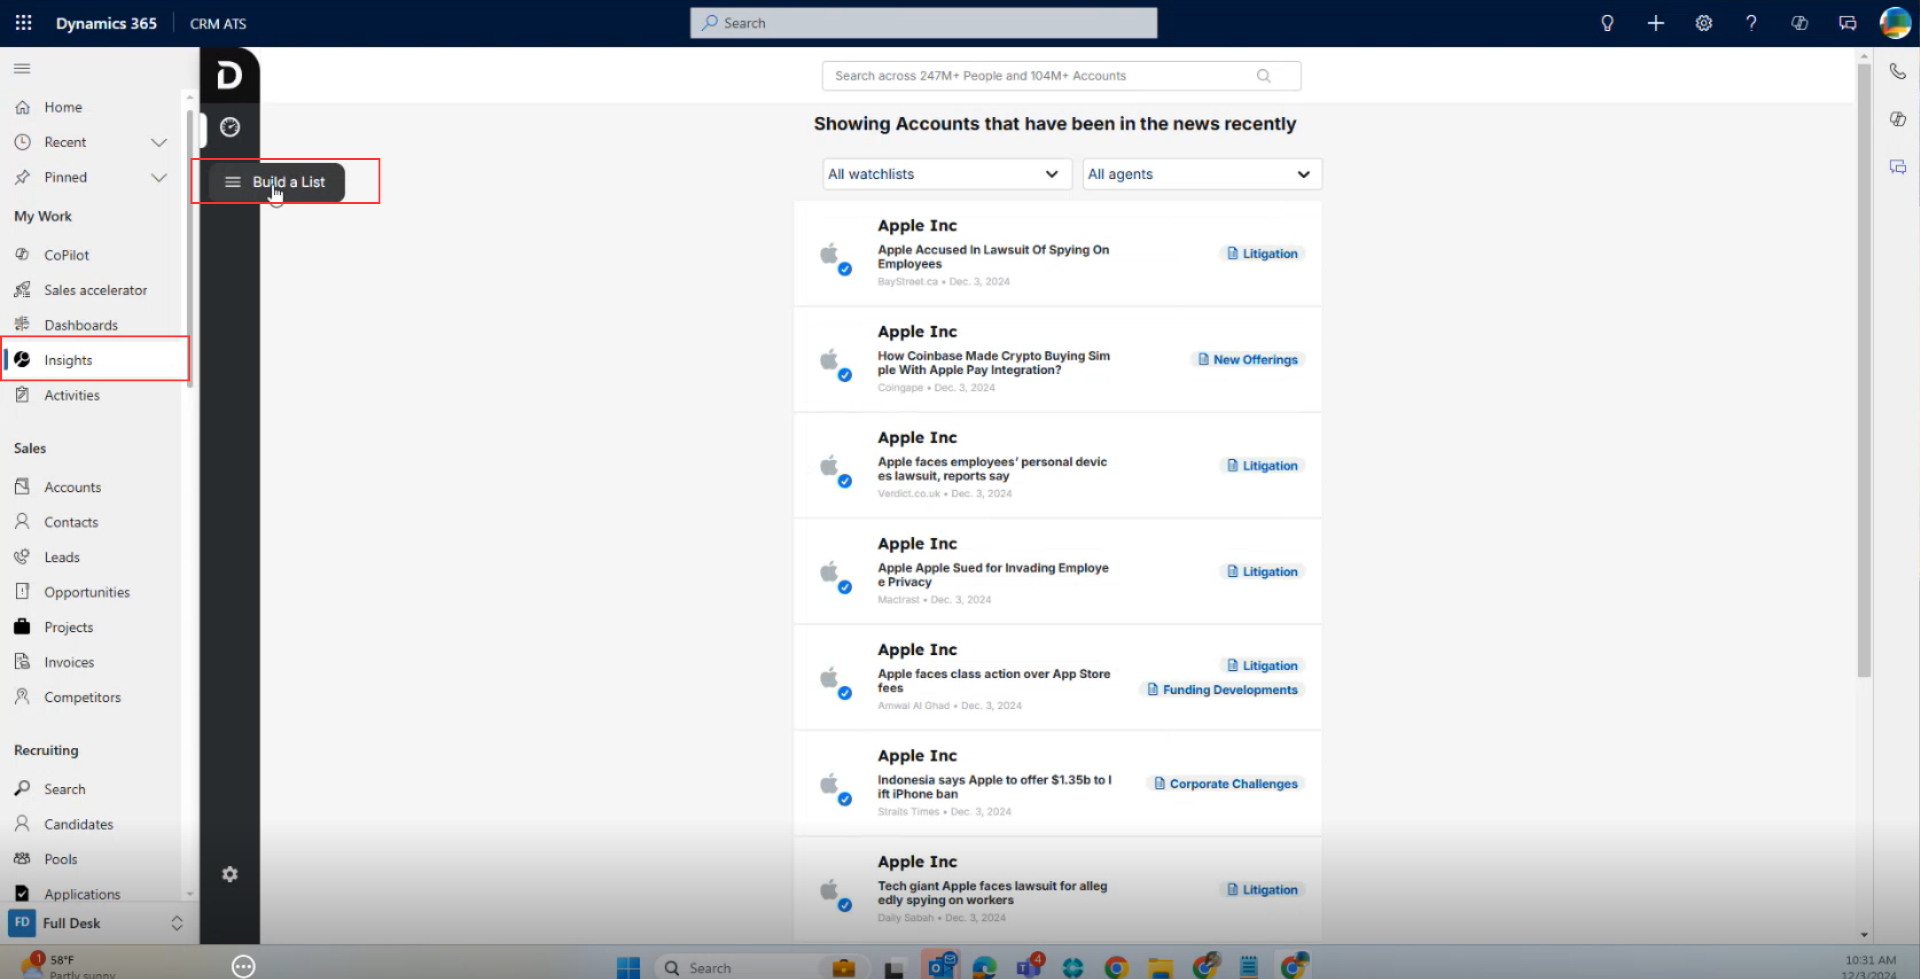Image resolution: width=1920 pixels, height=979 pixels.
Task: Click the New Offerings tag
Action: (1247, 360)
